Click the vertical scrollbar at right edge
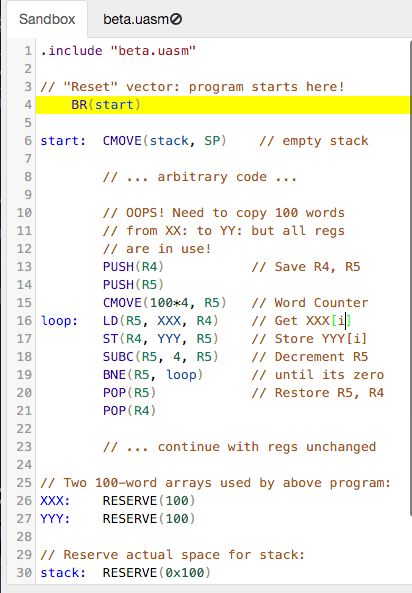 [x=410, y=276]
